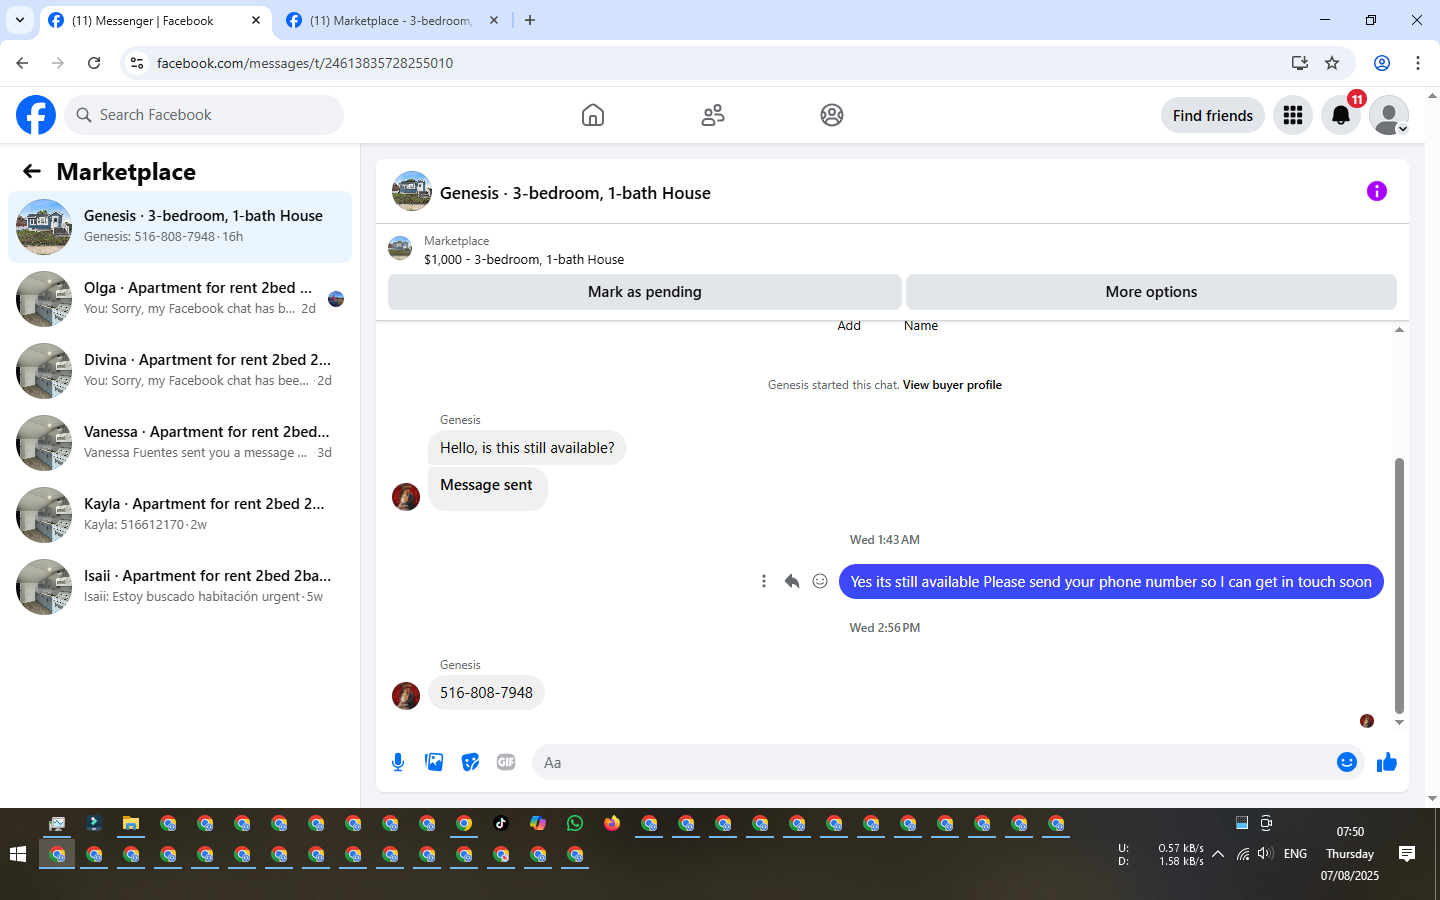Open the Genesis 3-bedroom house conversation

coord(180,227)
